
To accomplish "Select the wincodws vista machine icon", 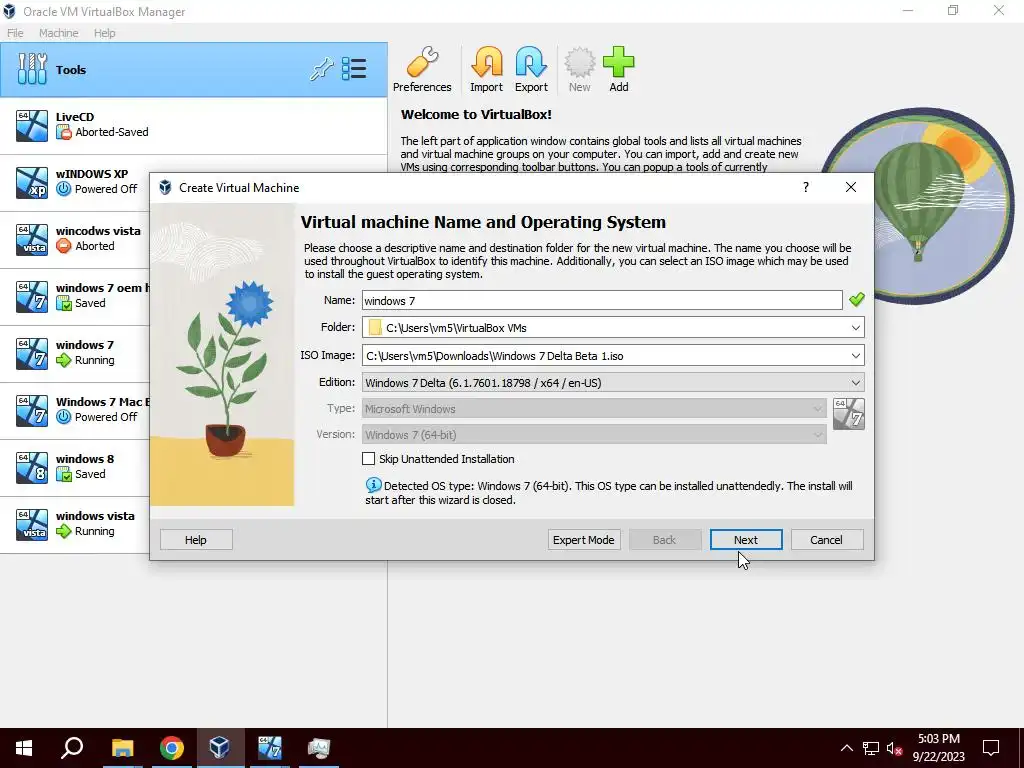I will click(32, 240).
